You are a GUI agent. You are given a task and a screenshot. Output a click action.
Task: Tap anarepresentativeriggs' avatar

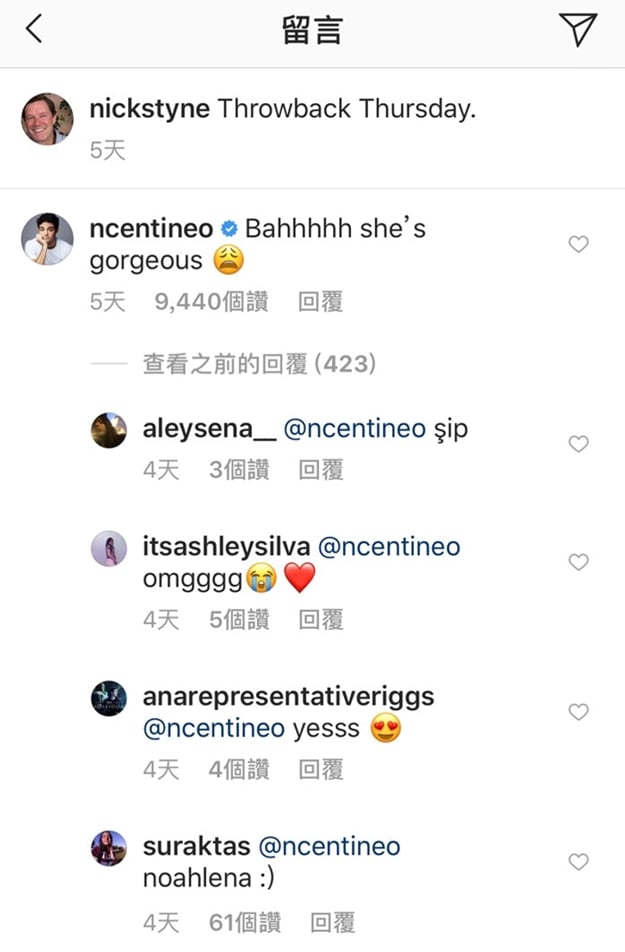[109, 698]
